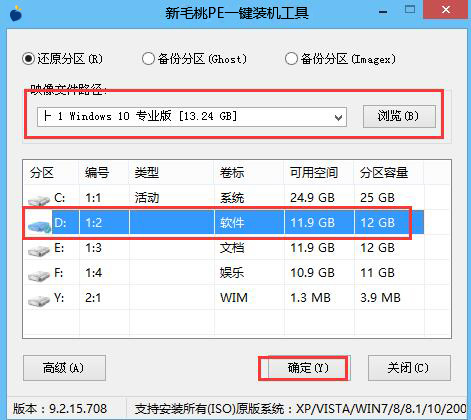
Task: Close the window with the red X
Action: coord(446,10)
